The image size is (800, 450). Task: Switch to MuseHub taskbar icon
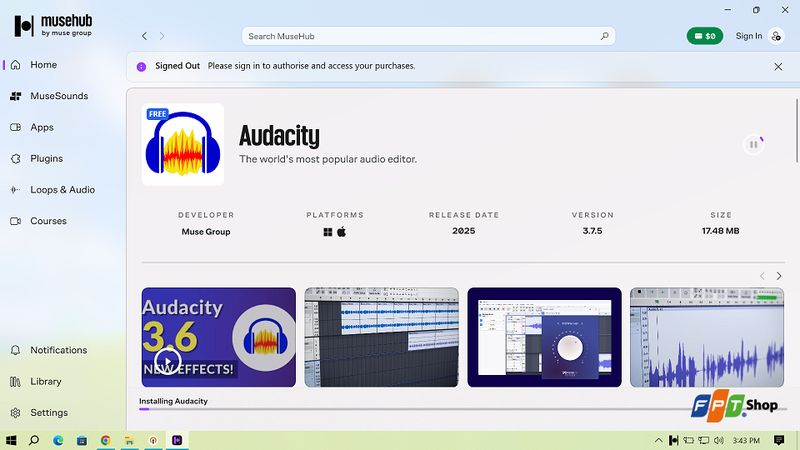177,440
